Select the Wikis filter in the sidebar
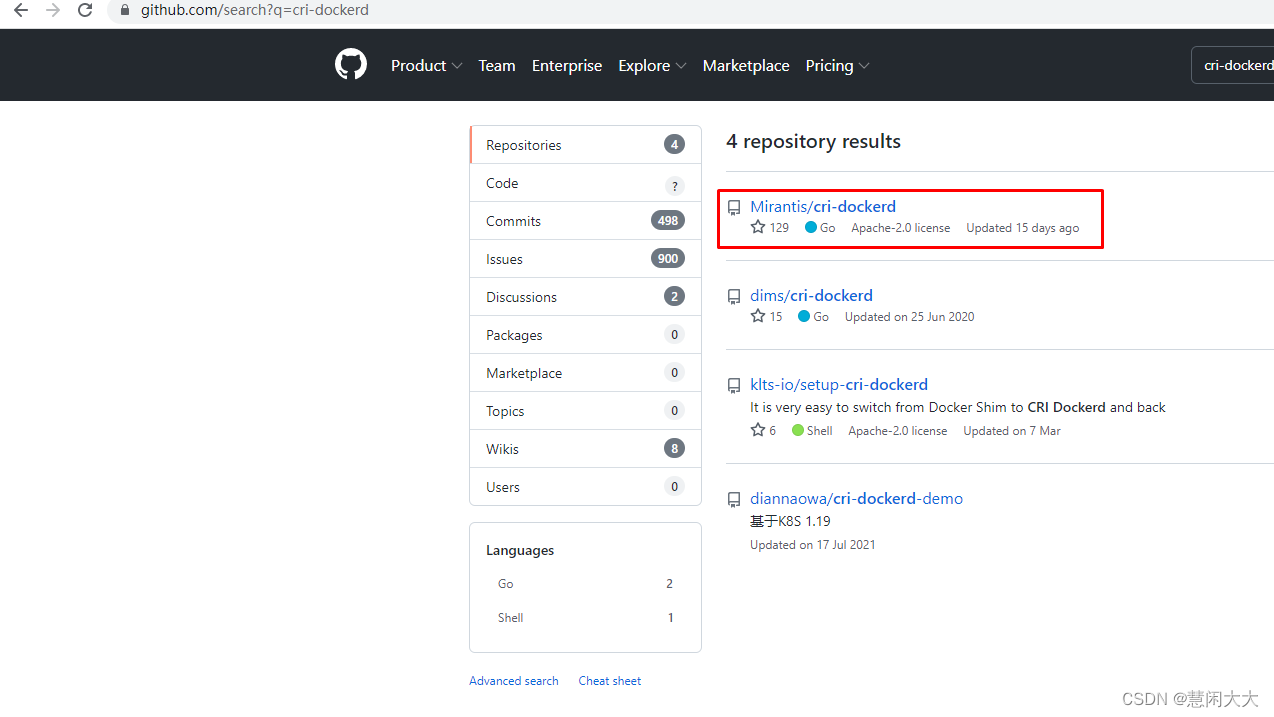This screenshot has height=717, width=1274. tap(585, 449)
